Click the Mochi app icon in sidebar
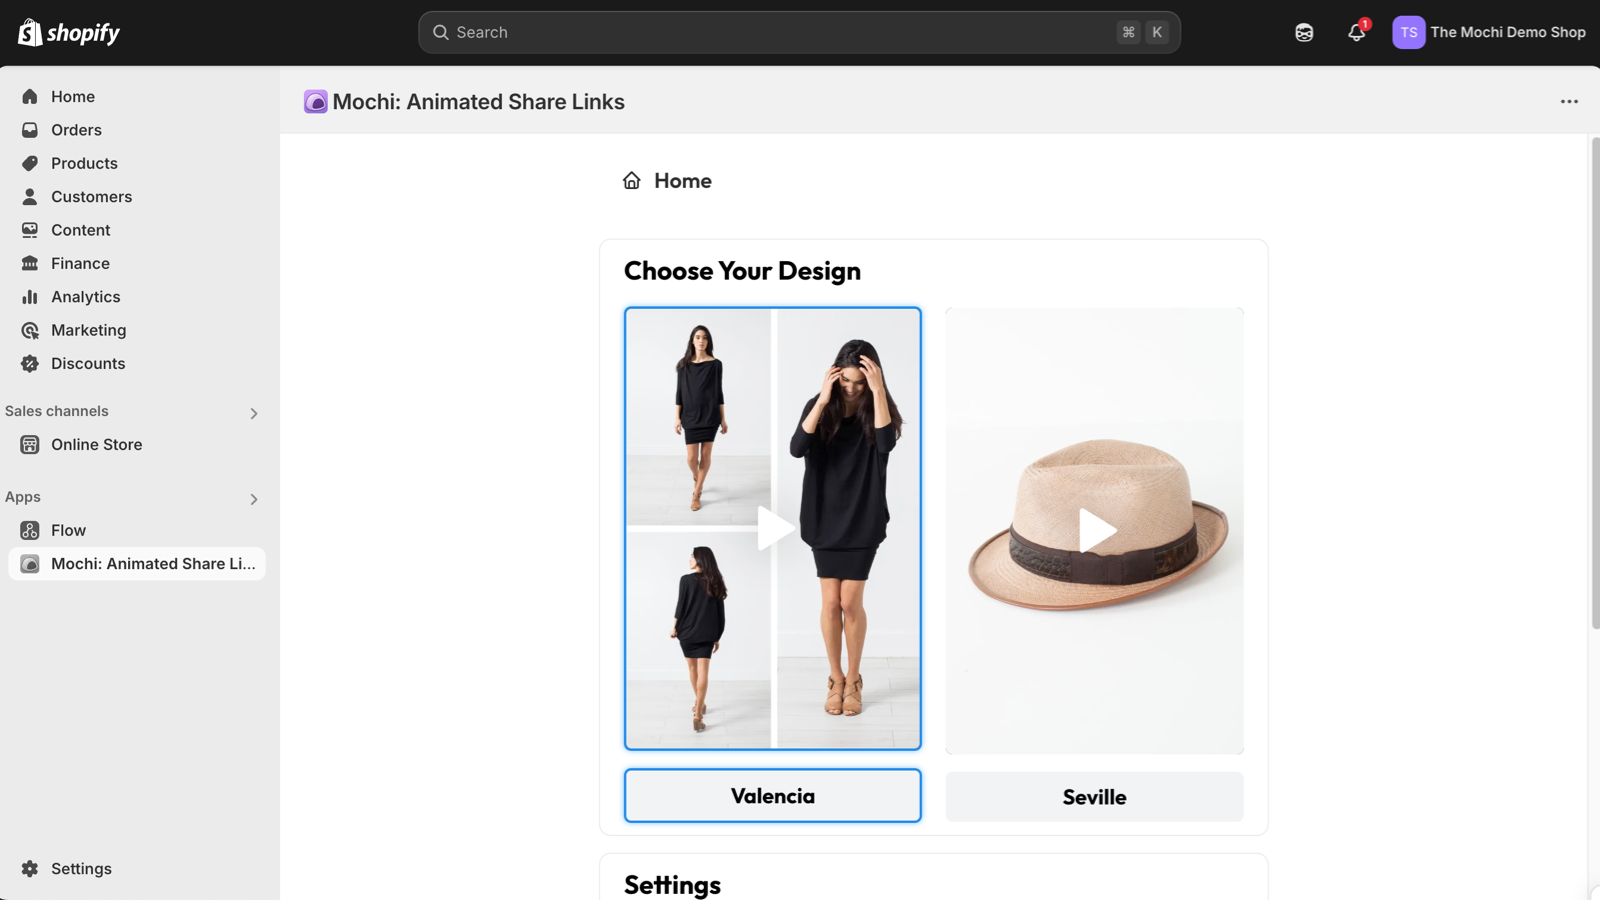The width and height of the screenshot is (1600, 900). (30, 564)
